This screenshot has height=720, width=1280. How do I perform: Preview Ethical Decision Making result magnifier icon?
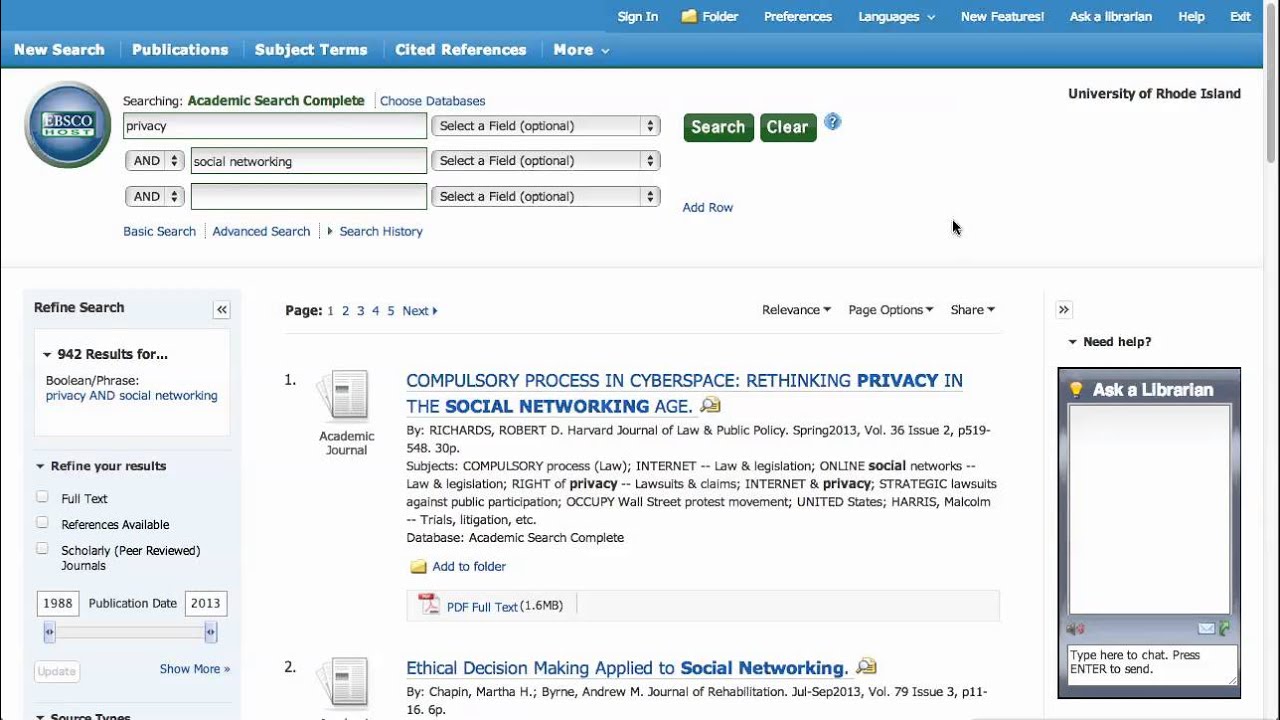[x=866, y=666]
